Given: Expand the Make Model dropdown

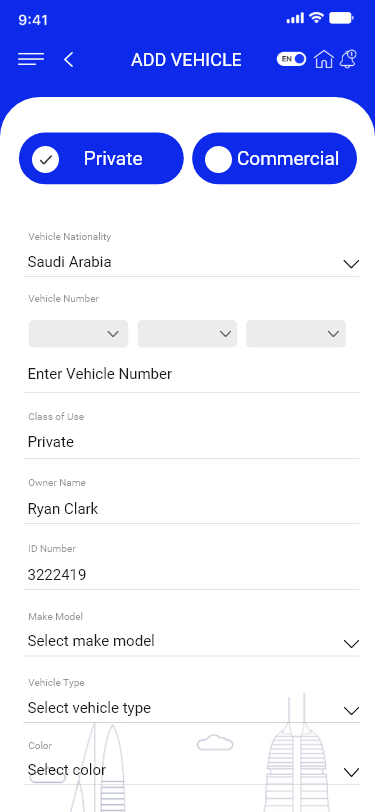Looking at the screenshot, I should [191, 642].
